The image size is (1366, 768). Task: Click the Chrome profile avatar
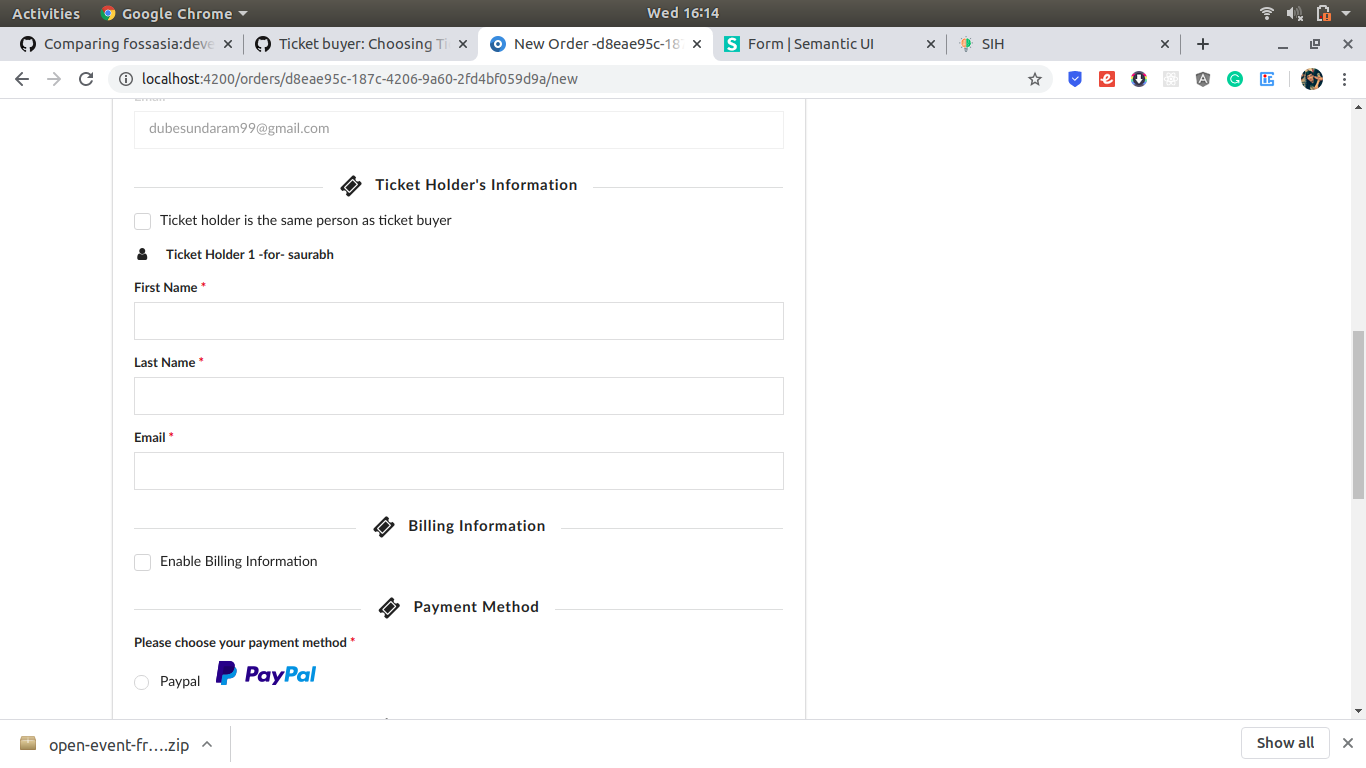click(x=1311, y=78)
